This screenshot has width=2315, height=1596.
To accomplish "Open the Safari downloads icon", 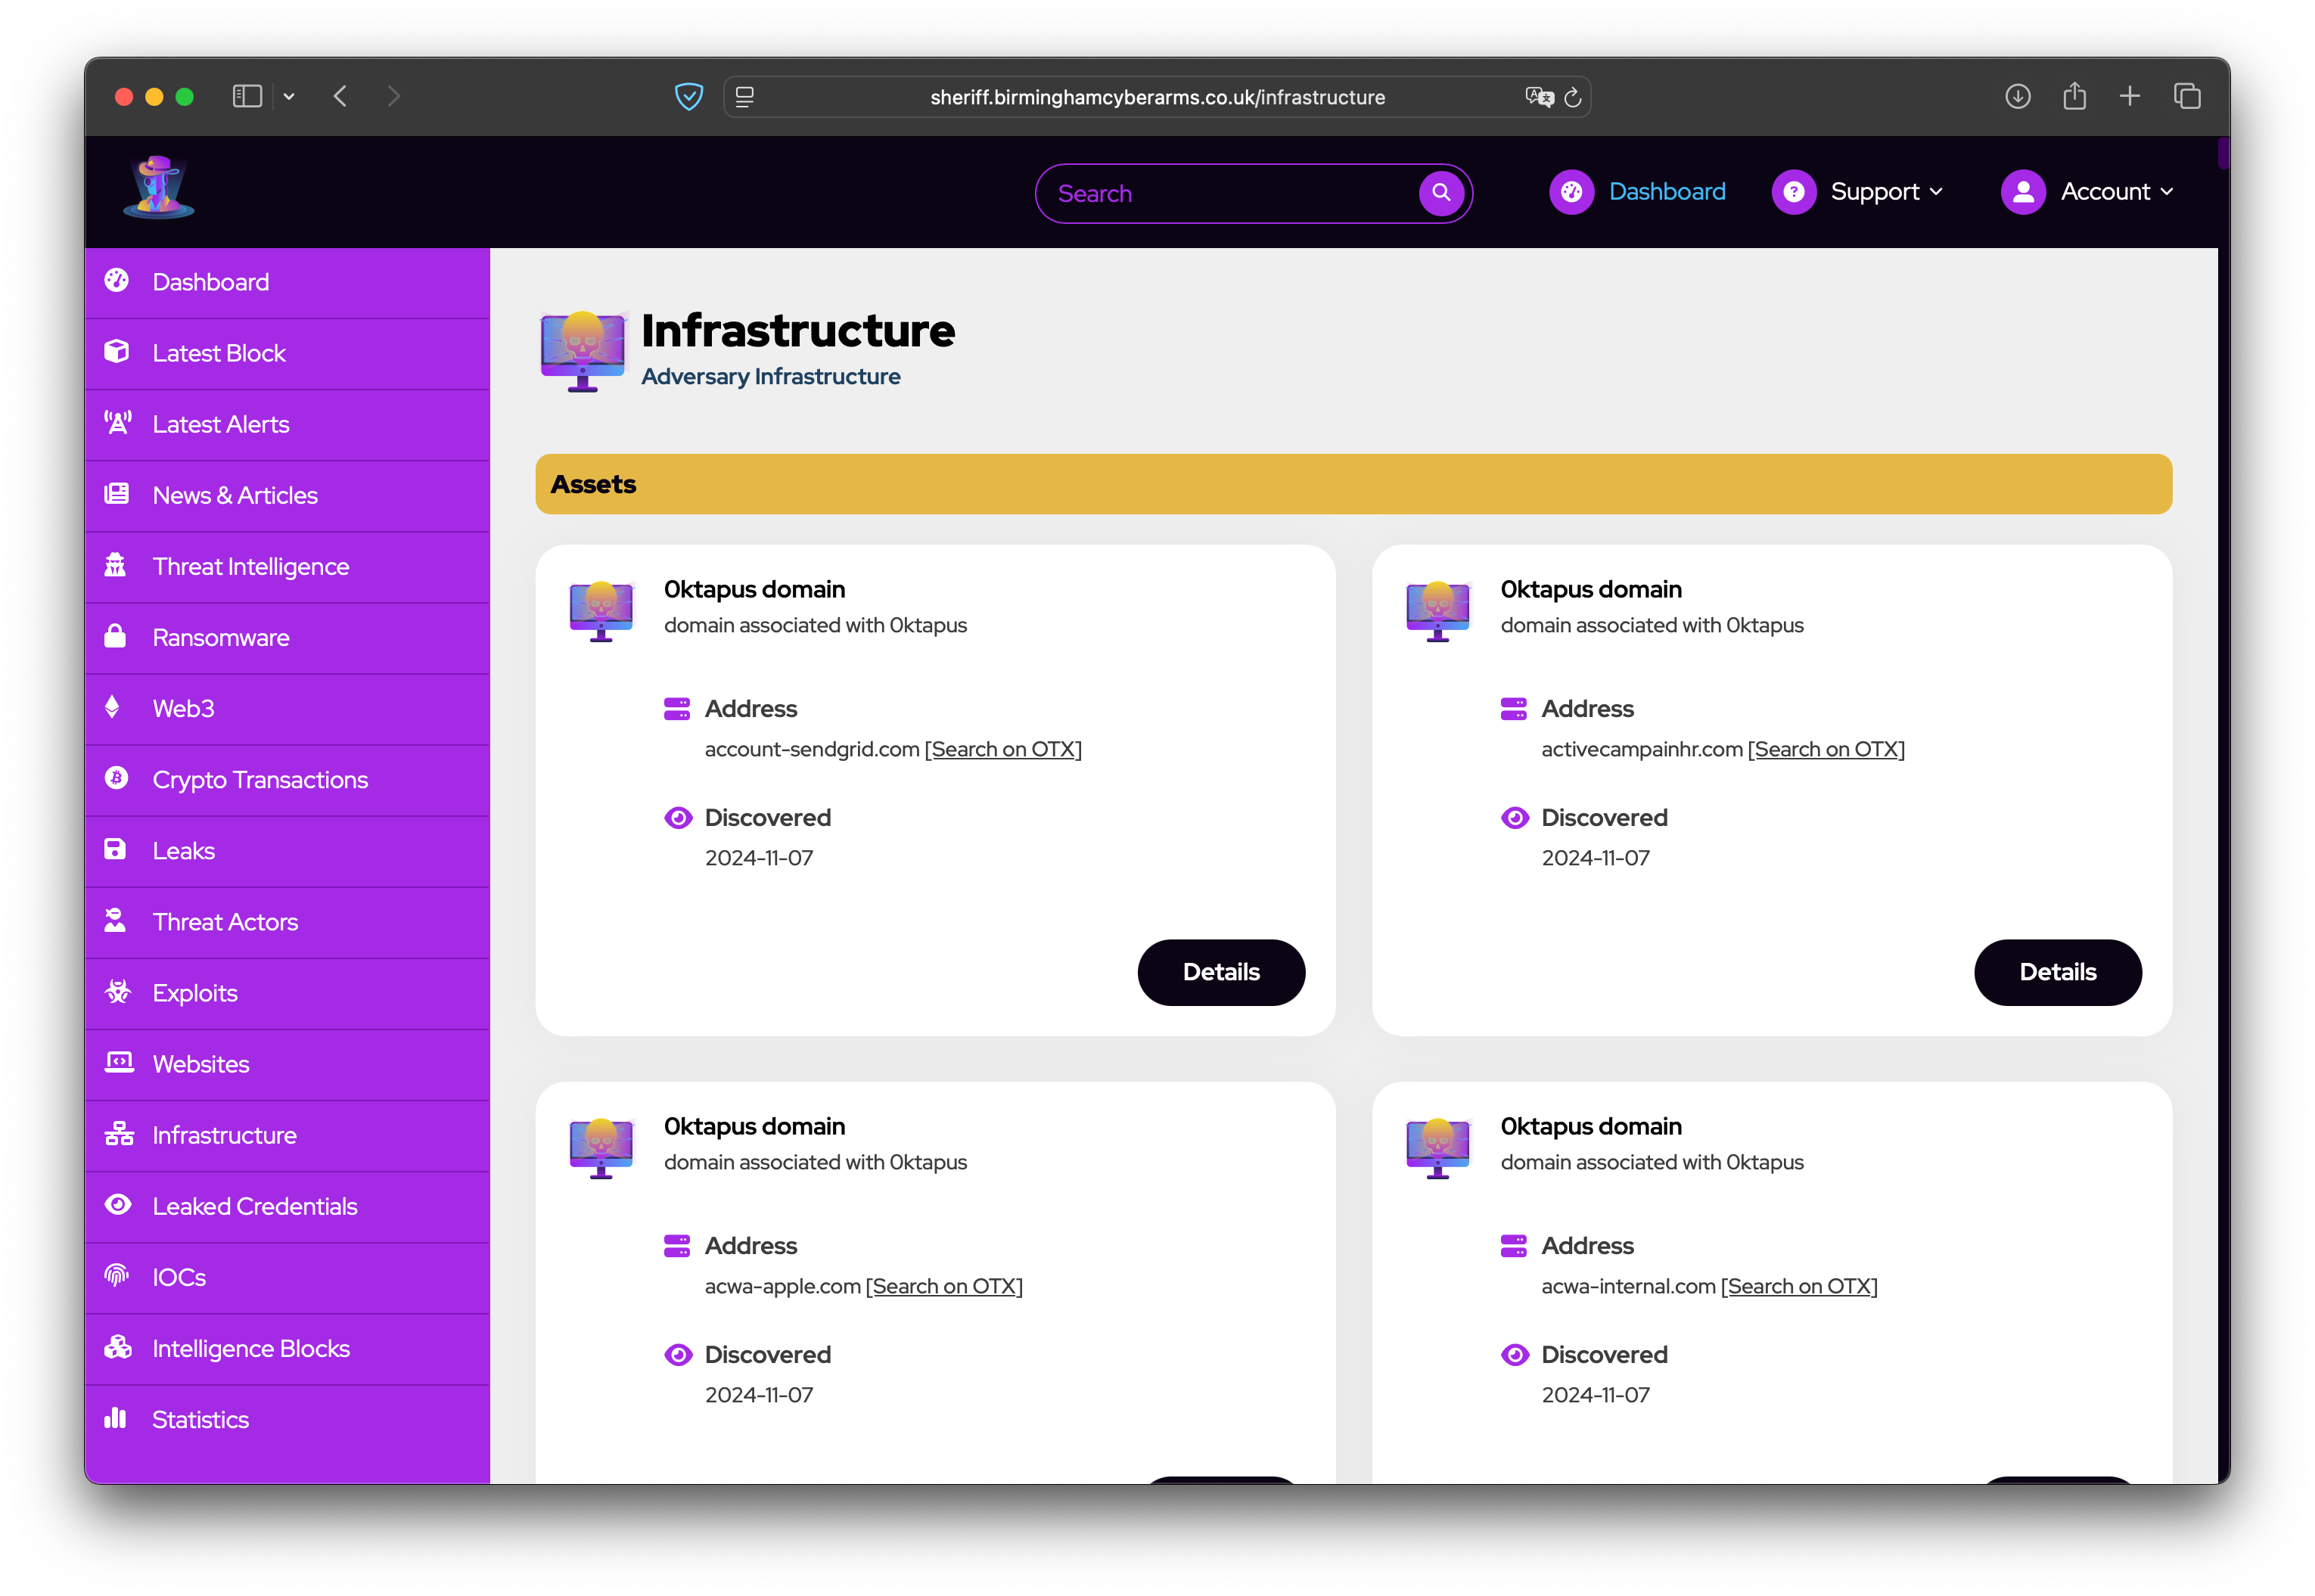I will coord(2017,96).
